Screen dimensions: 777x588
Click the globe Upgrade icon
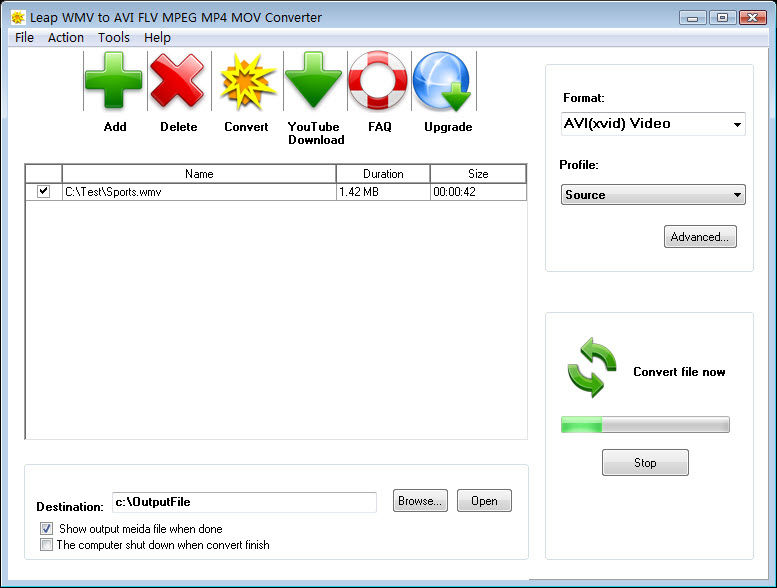pyautogui.click(x=442, y=81)
